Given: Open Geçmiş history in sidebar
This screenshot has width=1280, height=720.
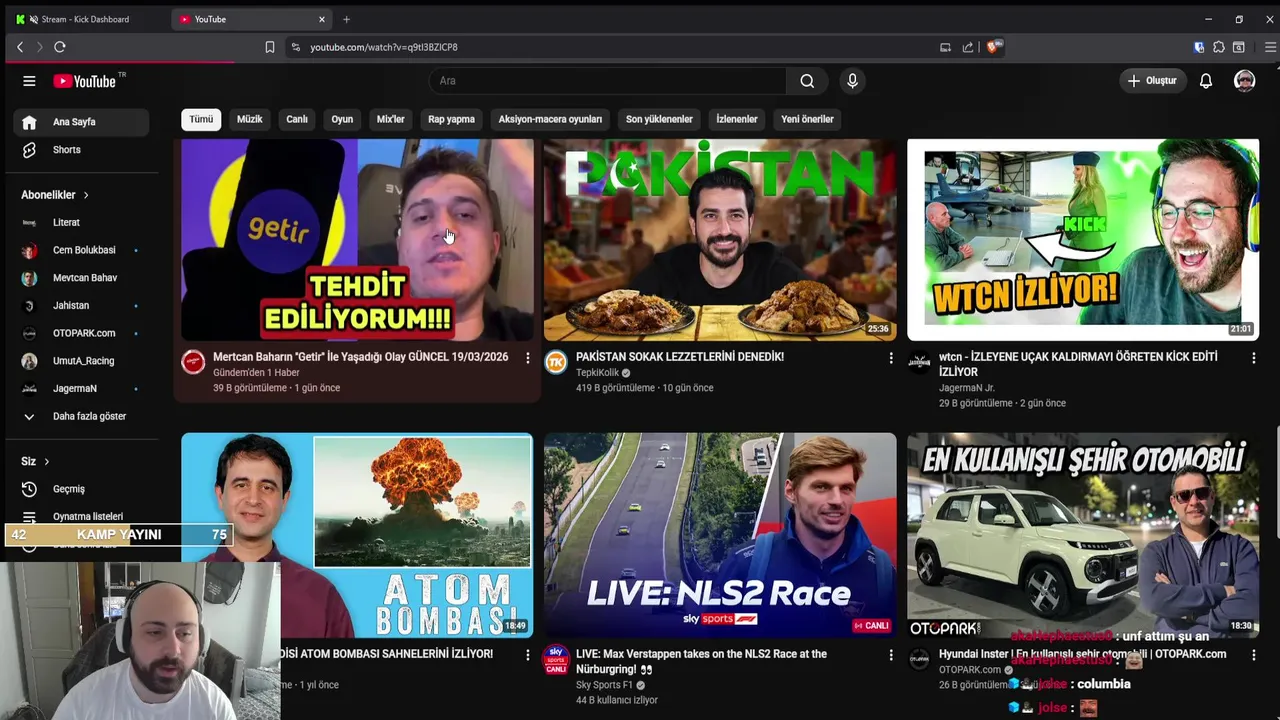Looking at the screenshot, I should [x=81, y=489].
